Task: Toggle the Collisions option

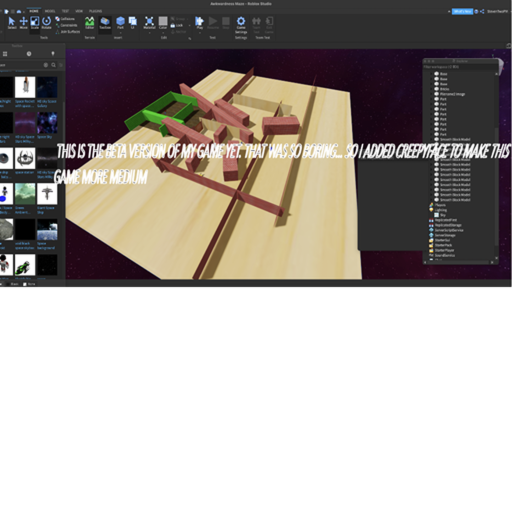Action: [x=65, y=19]
